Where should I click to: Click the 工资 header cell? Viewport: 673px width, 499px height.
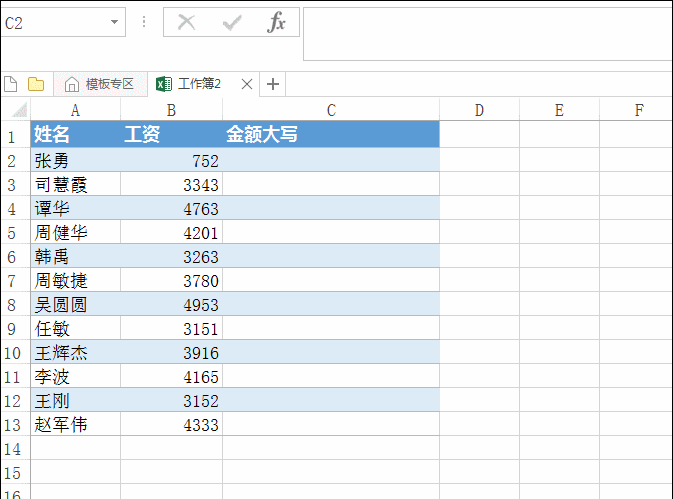pos(171,134)
